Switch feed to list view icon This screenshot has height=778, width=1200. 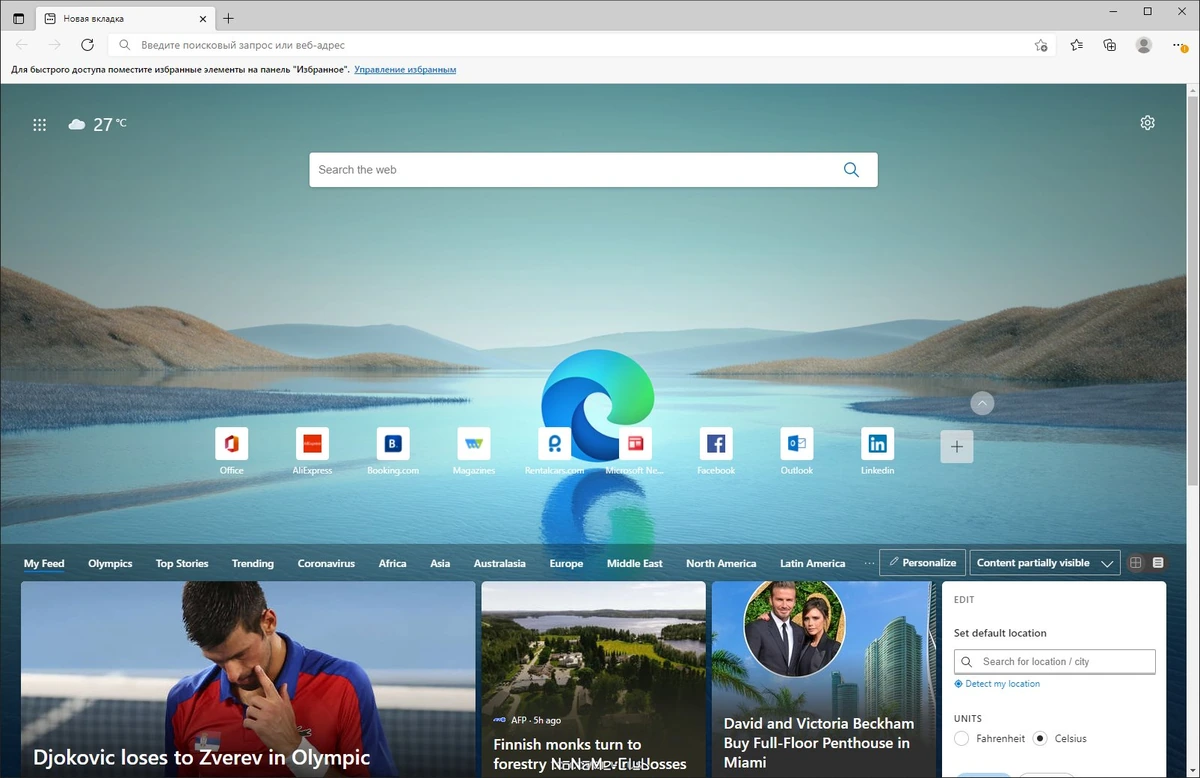[1158, 563]
